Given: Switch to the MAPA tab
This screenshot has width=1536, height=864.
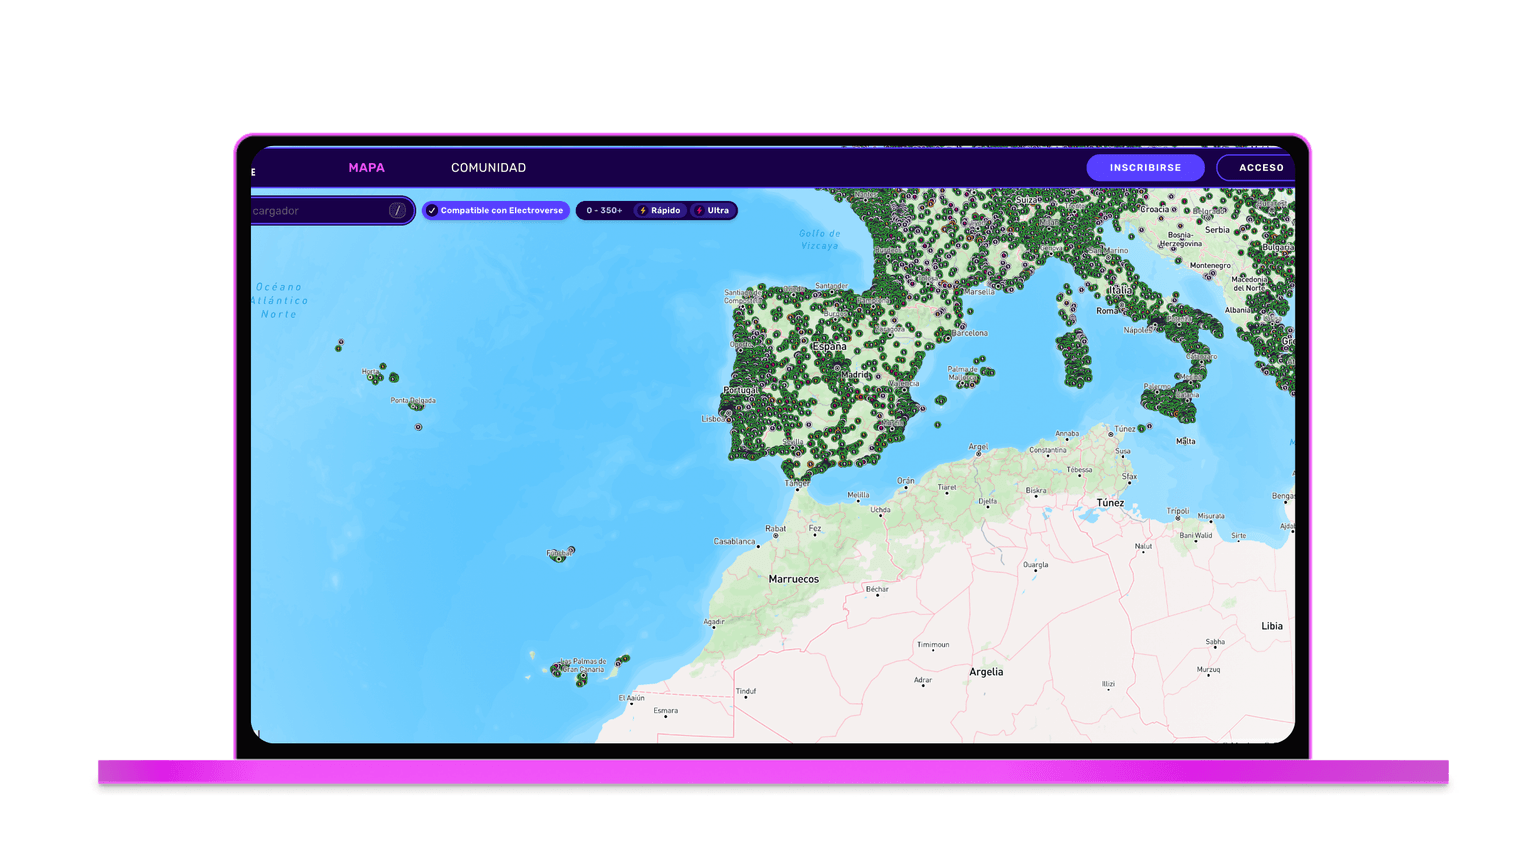Looking at the screenshot, I should [x=366, y=168].
